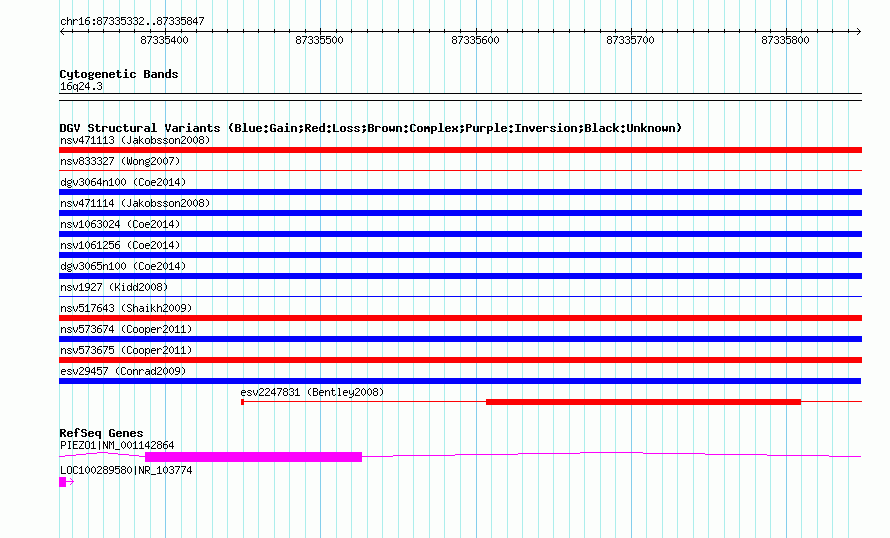
Task: Select the nsv471113 (Jakobsson2008) variant label
Action: (135, 140)
